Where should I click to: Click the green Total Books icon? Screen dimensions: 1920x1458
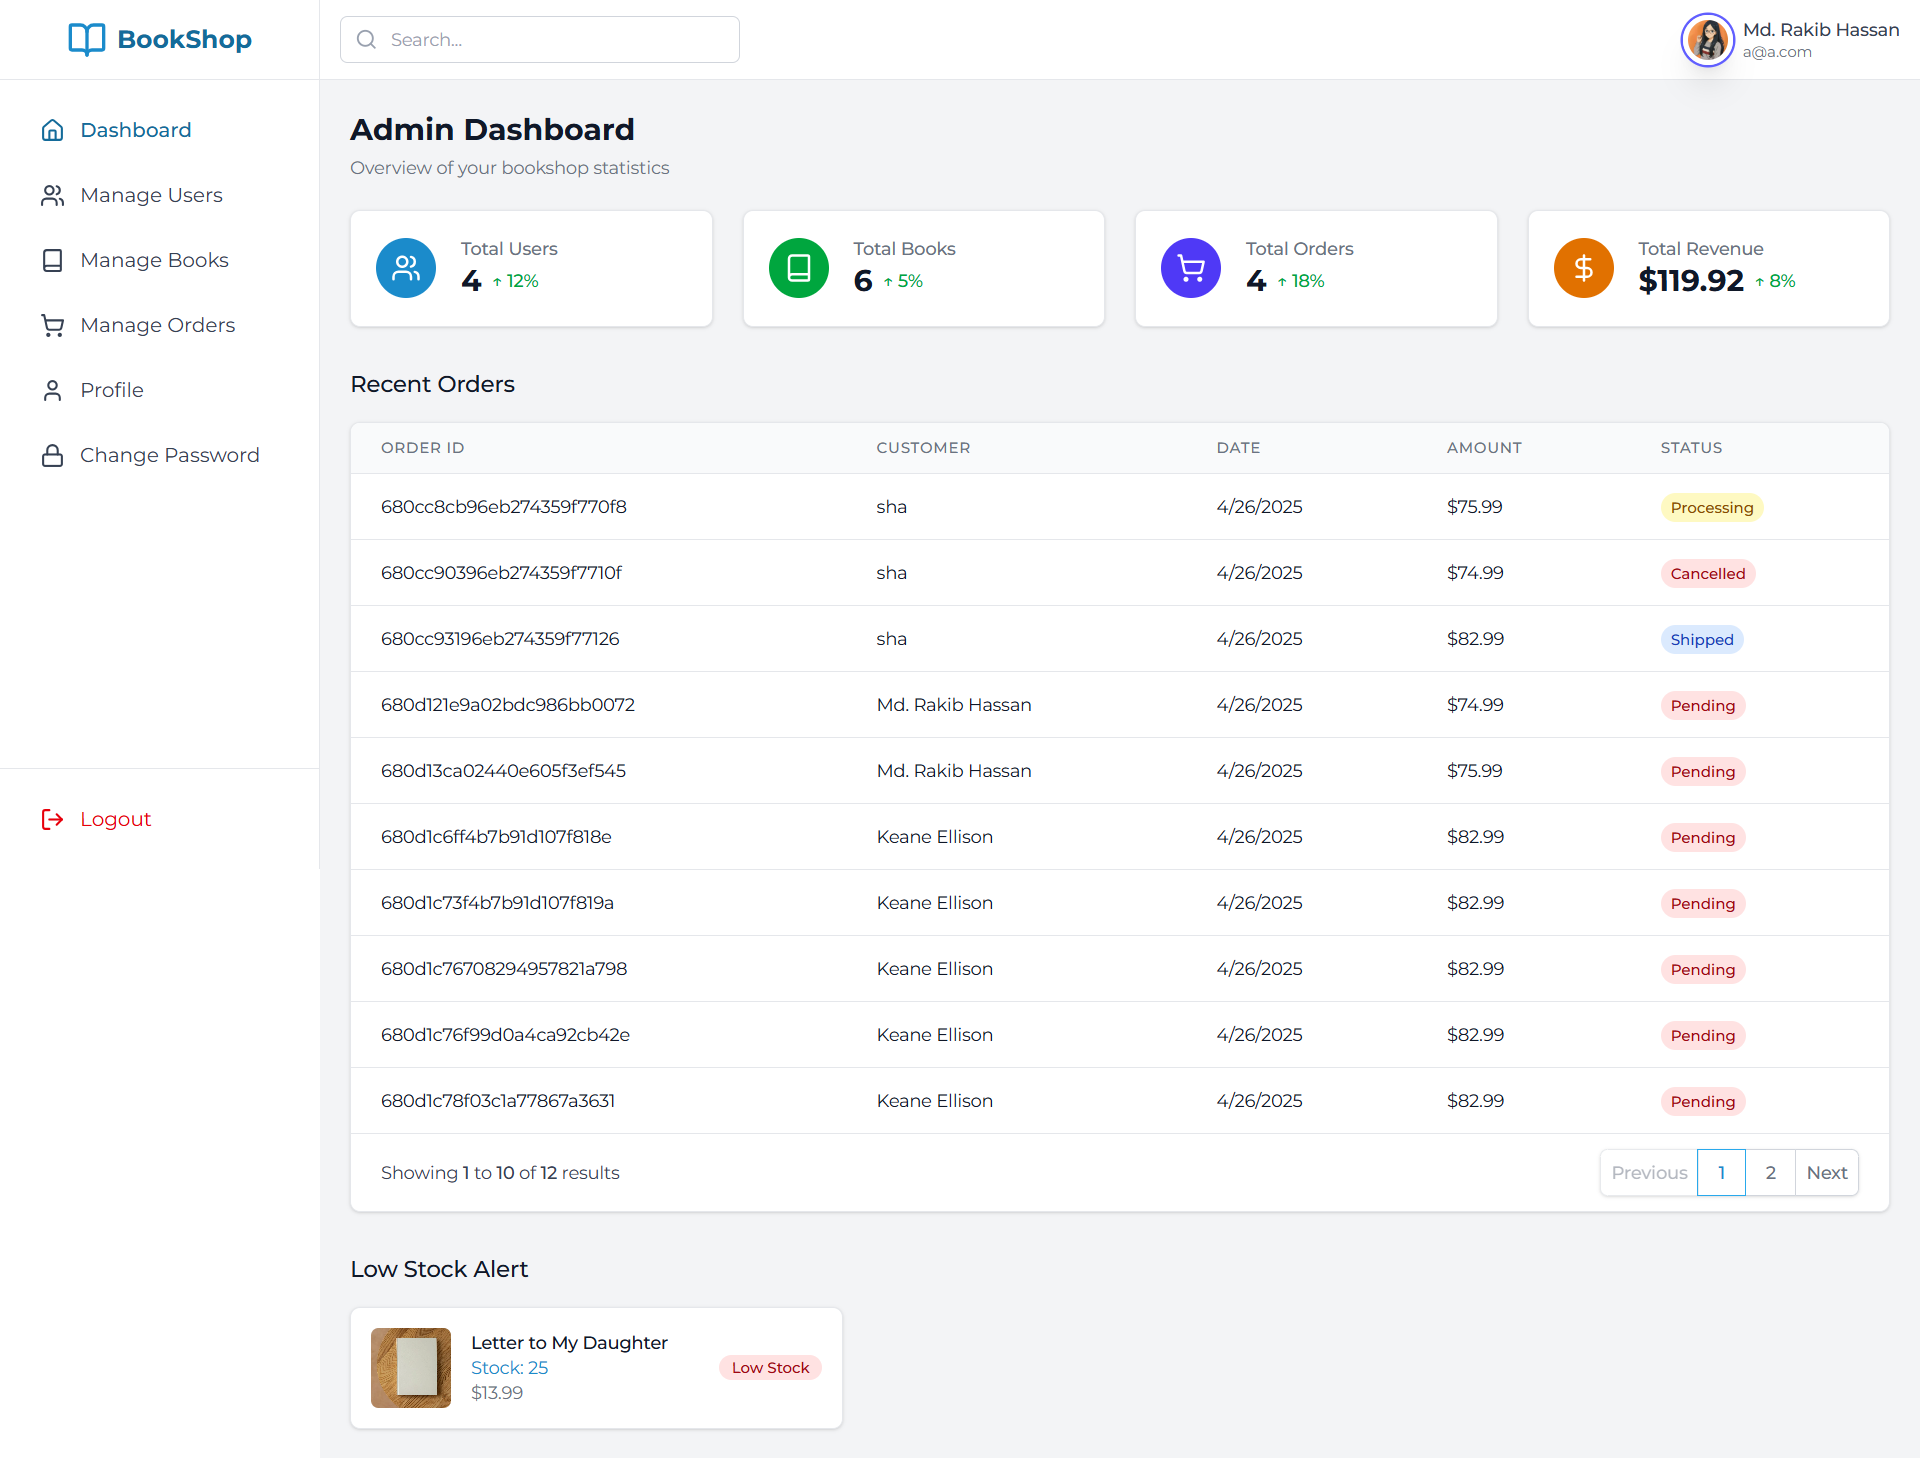(798, 268)
